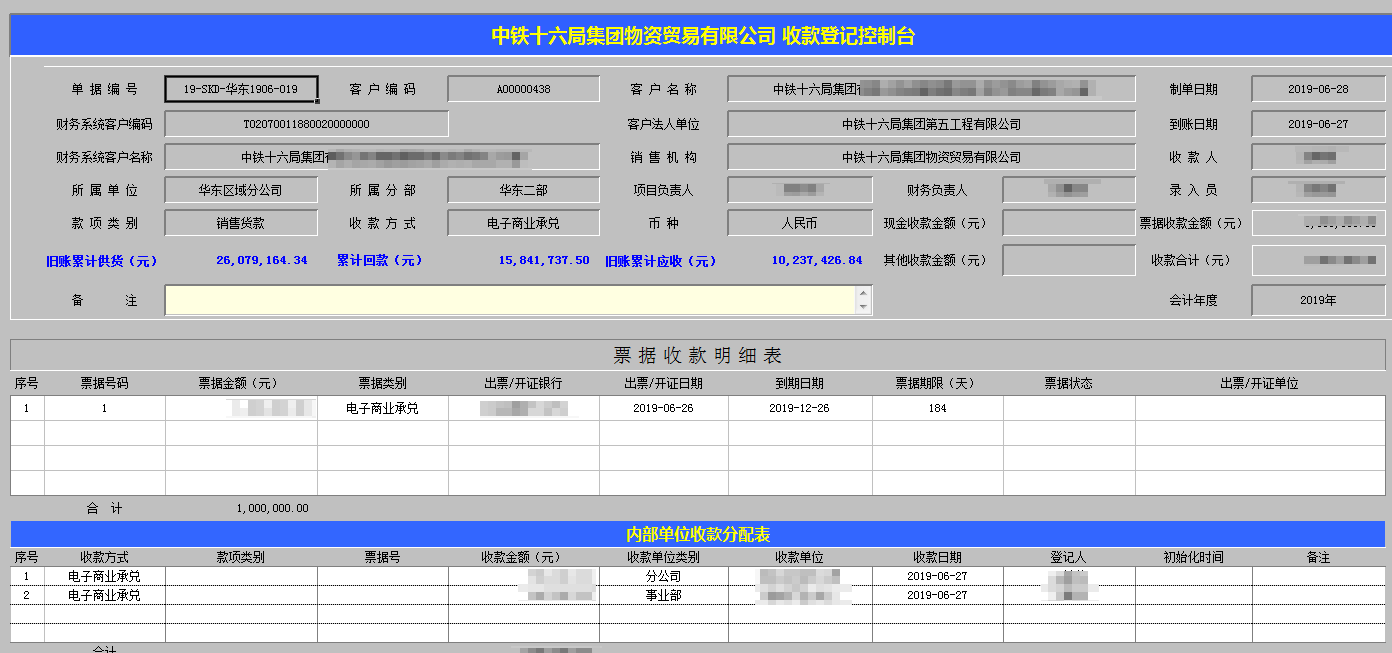Click the 会计年度 field 2019年
Screen dimensions: 1392x653
[1318, 300]
